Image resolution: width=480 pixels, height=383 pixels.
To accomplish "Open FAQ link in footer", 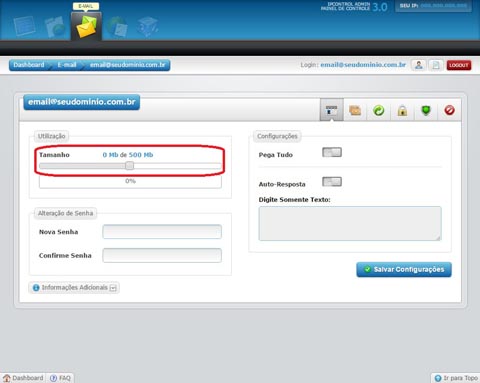I will [x=60, y=378].
